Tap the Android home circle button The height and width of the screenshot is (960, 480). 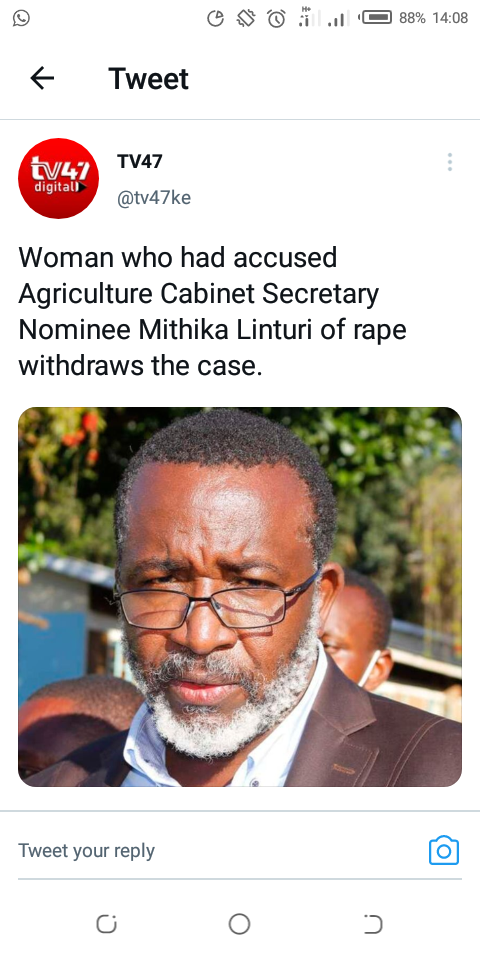[x=239, y=924]
